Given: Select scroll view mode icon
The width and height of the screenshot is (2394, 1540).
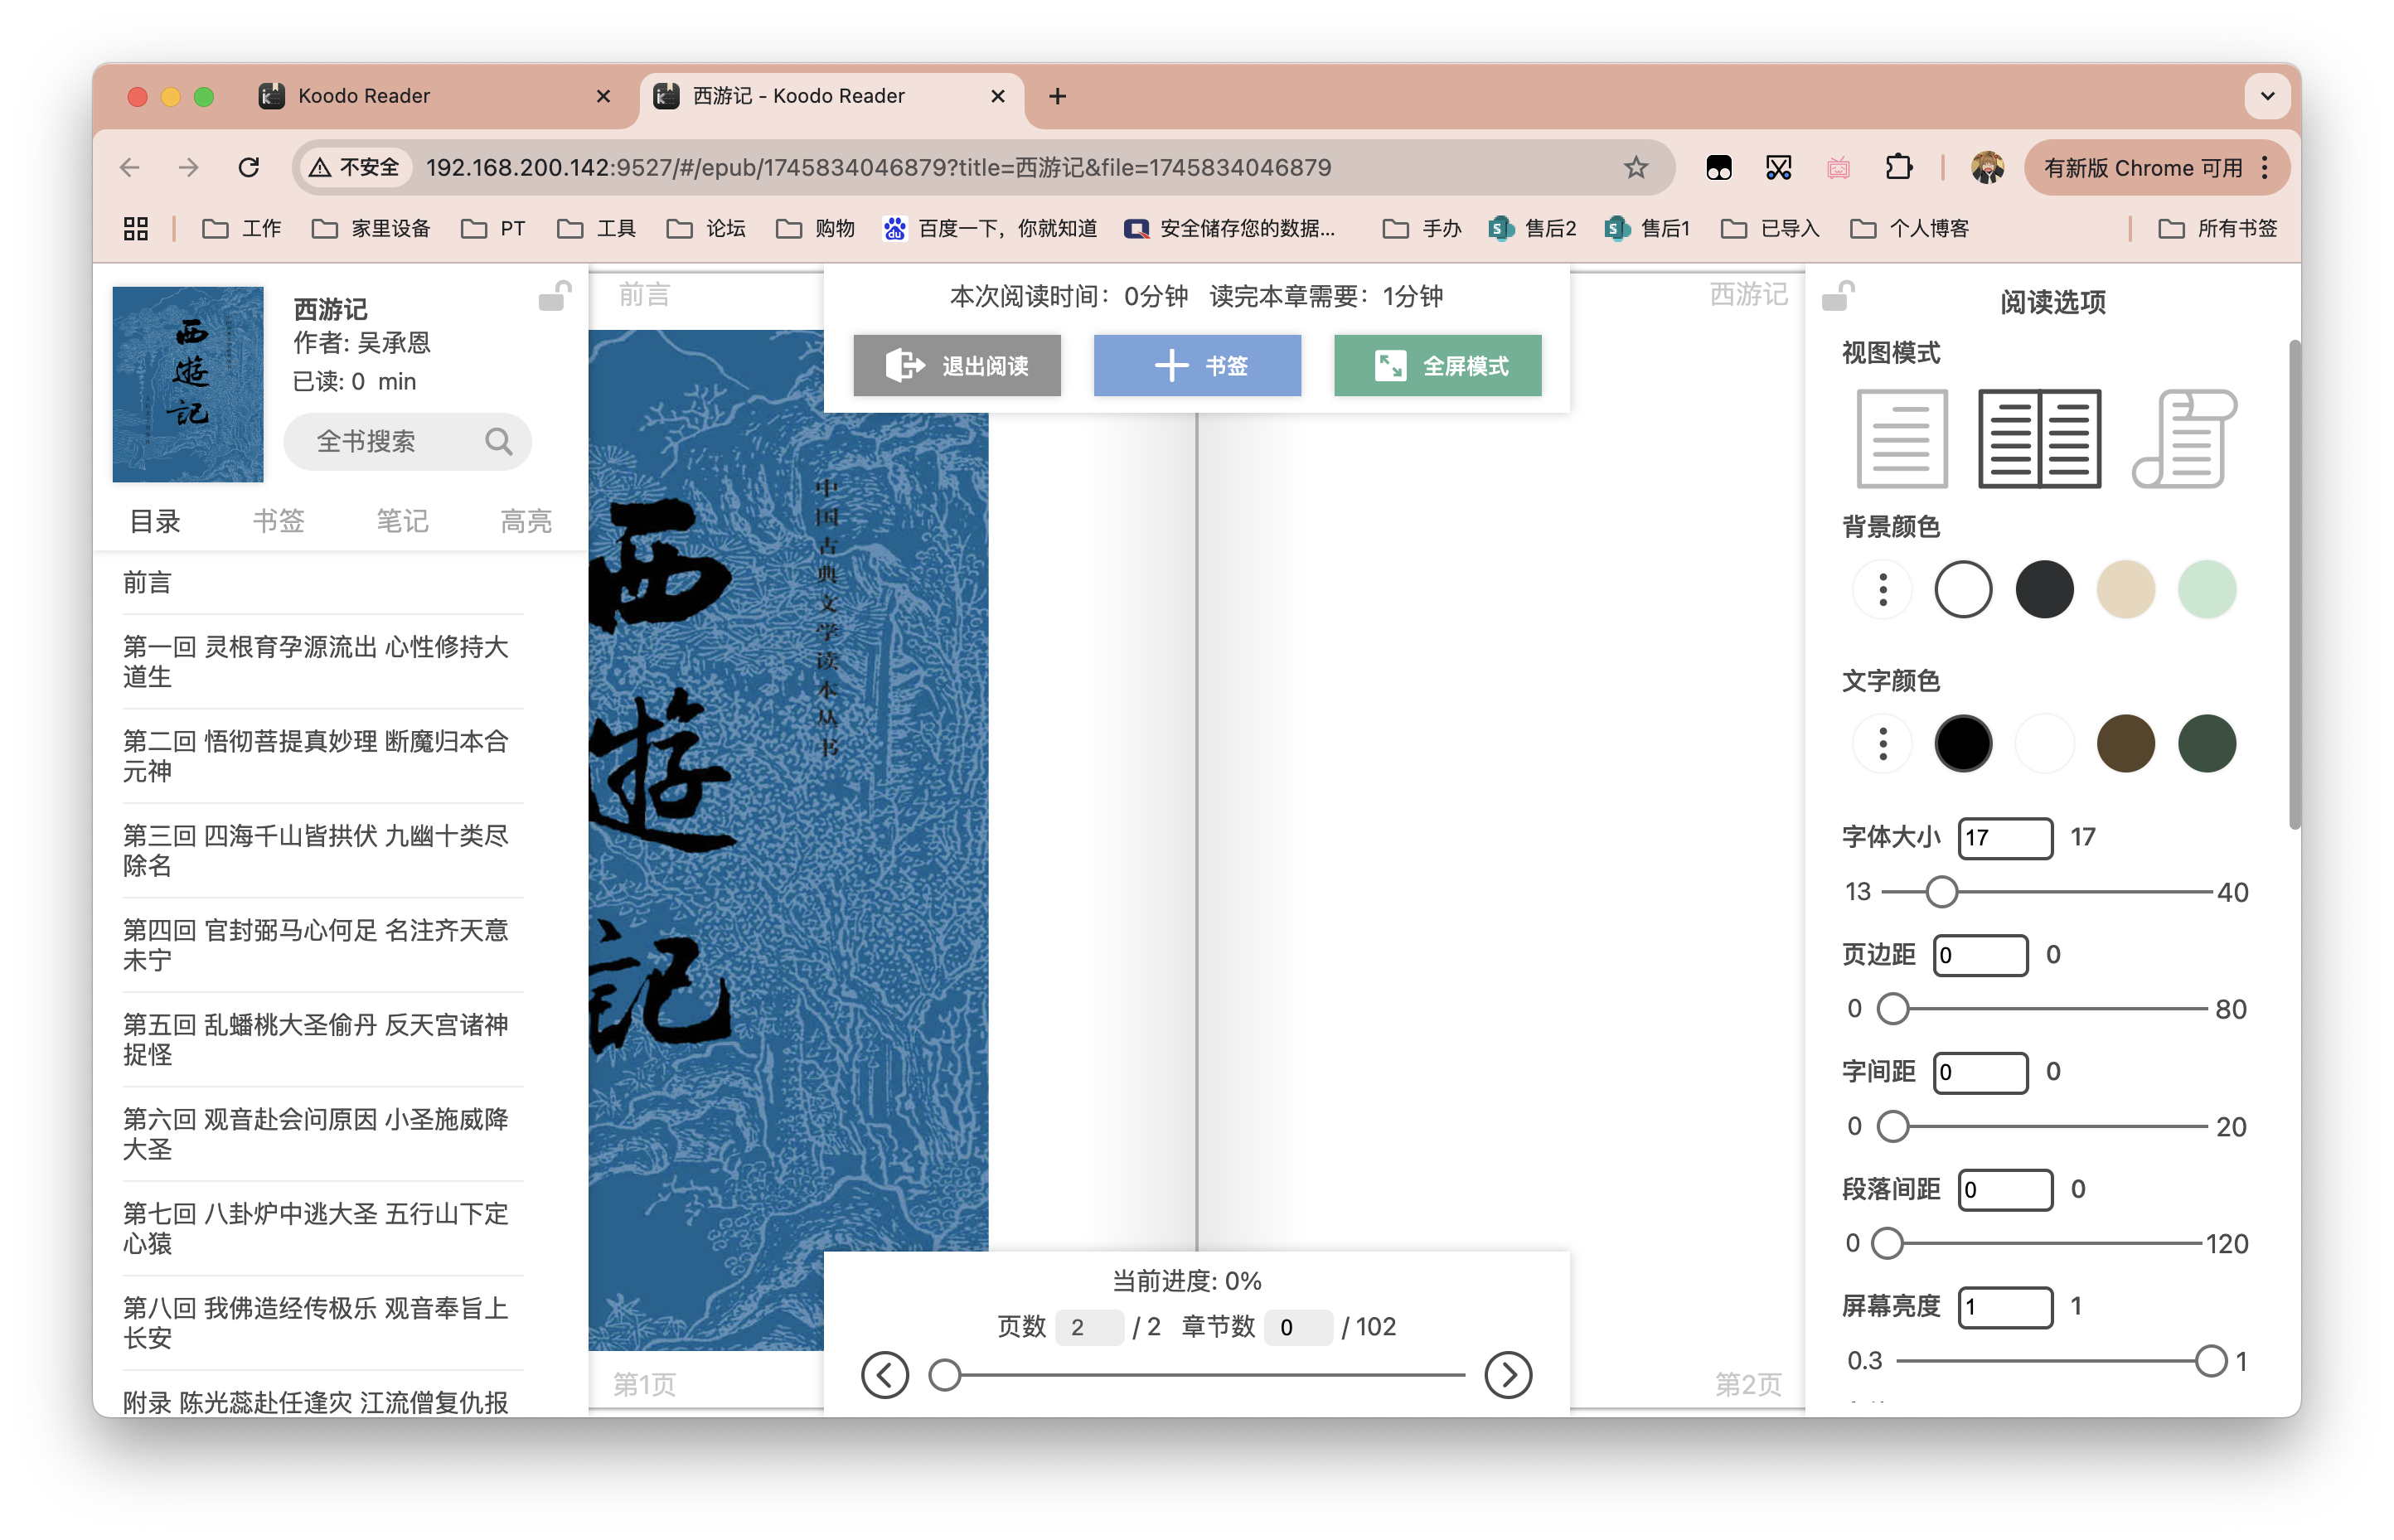Looking at the screenshot, I should [x=2184, y=439].
